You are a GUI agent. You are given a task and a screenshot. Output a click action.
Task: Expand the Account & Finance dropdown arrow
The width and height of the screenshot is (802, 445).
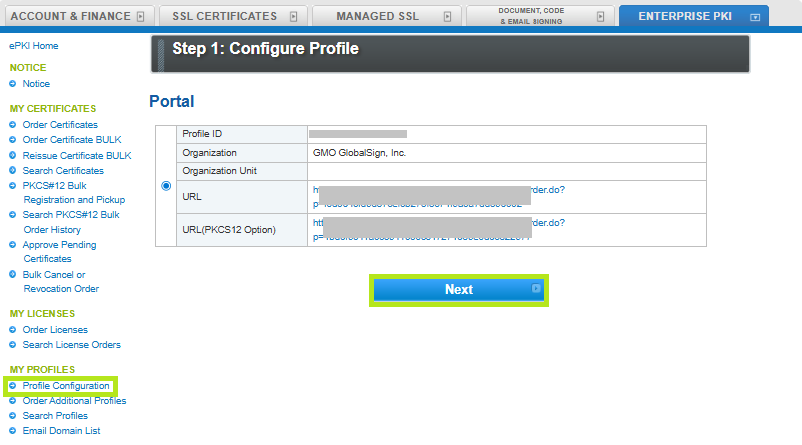[140, 17]
